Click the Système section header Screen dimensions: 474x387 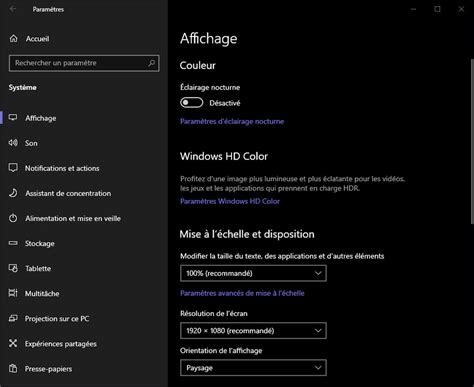[x=23, y=87]
